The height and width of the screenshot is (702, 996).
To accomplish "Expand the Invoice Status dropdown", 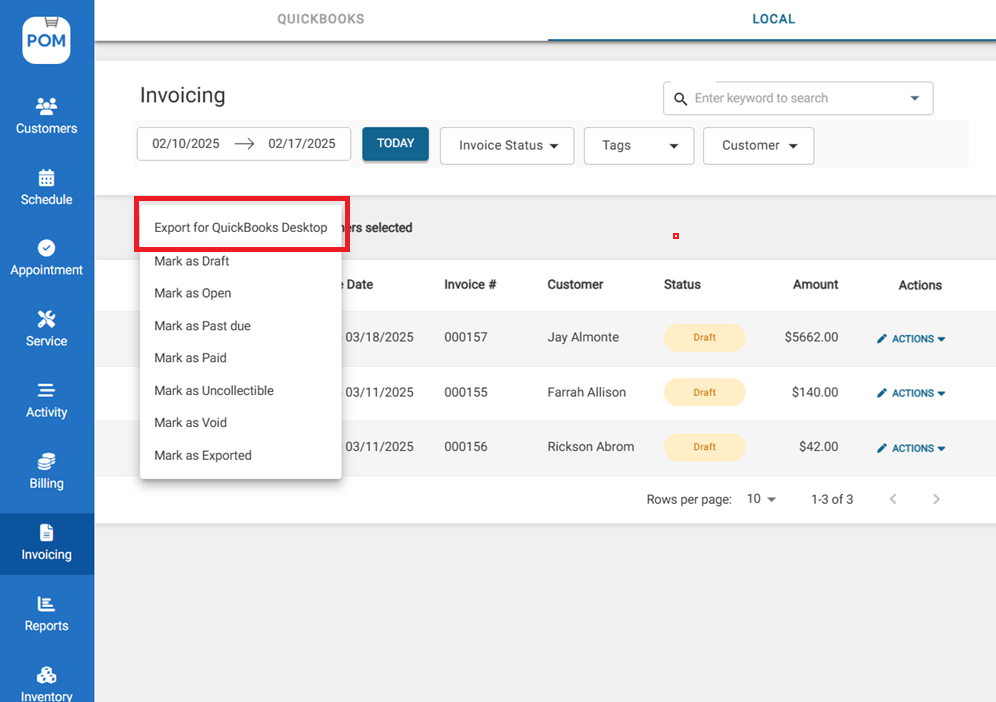I will [507, 146].
